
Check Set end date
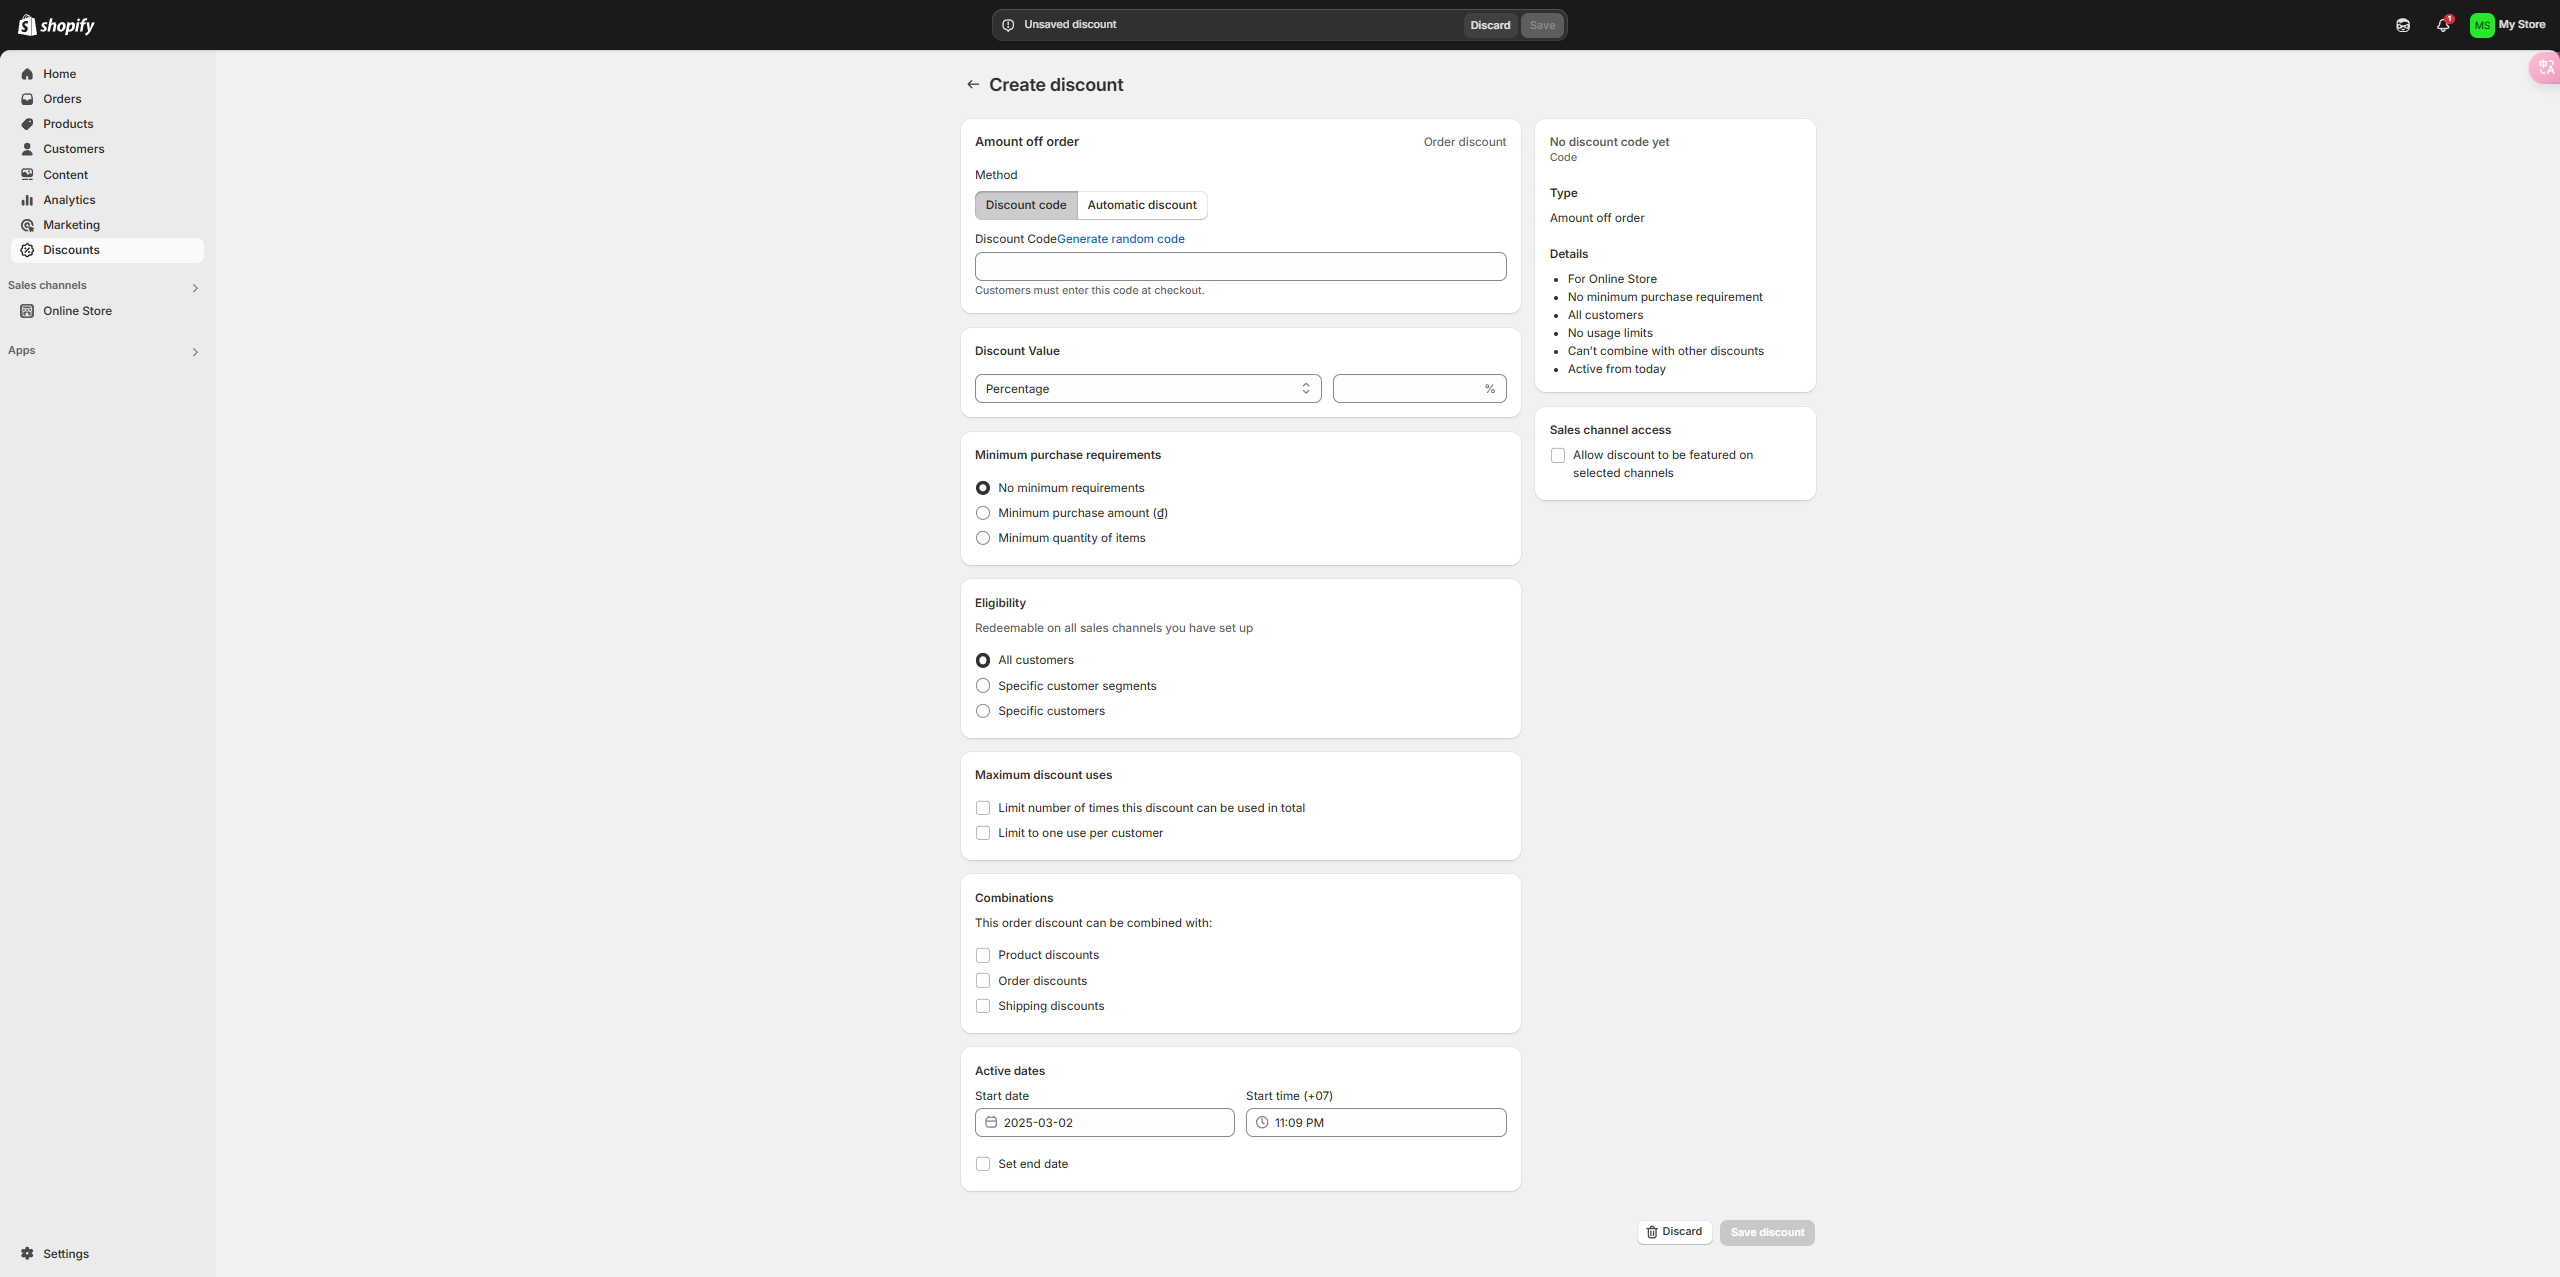pyautogui.click(x=983, y=1164)
